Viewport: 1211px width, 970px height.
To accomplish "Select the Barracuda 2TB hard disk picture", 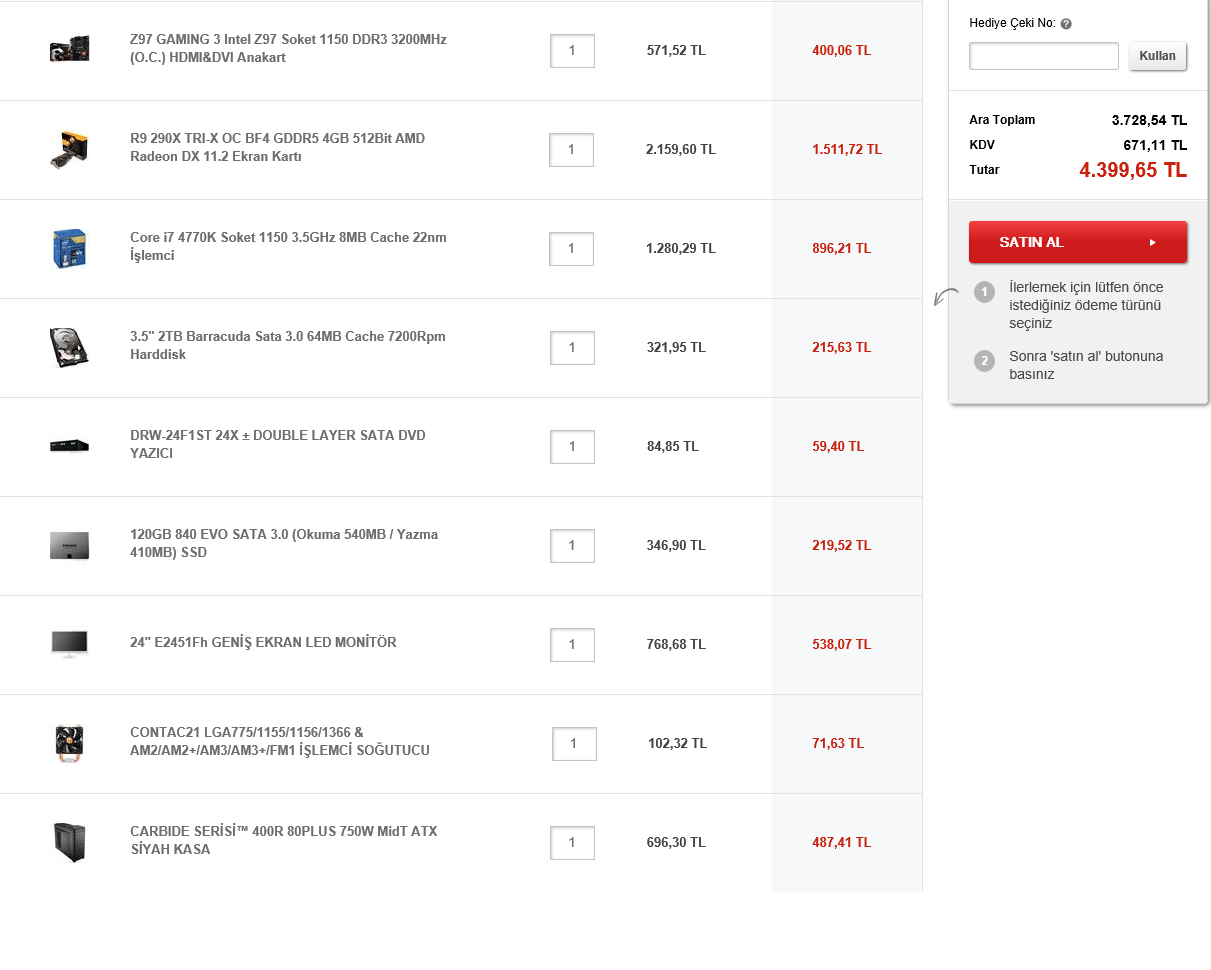I will point(69,347).
